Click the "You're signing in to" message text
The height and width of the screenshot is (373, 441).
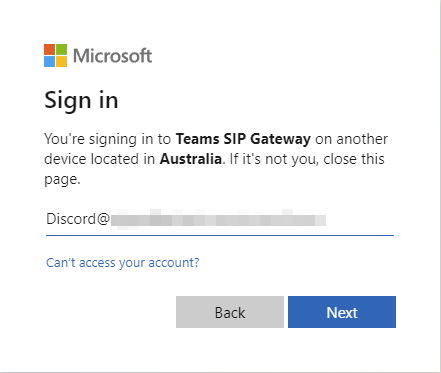pos(108,139)
